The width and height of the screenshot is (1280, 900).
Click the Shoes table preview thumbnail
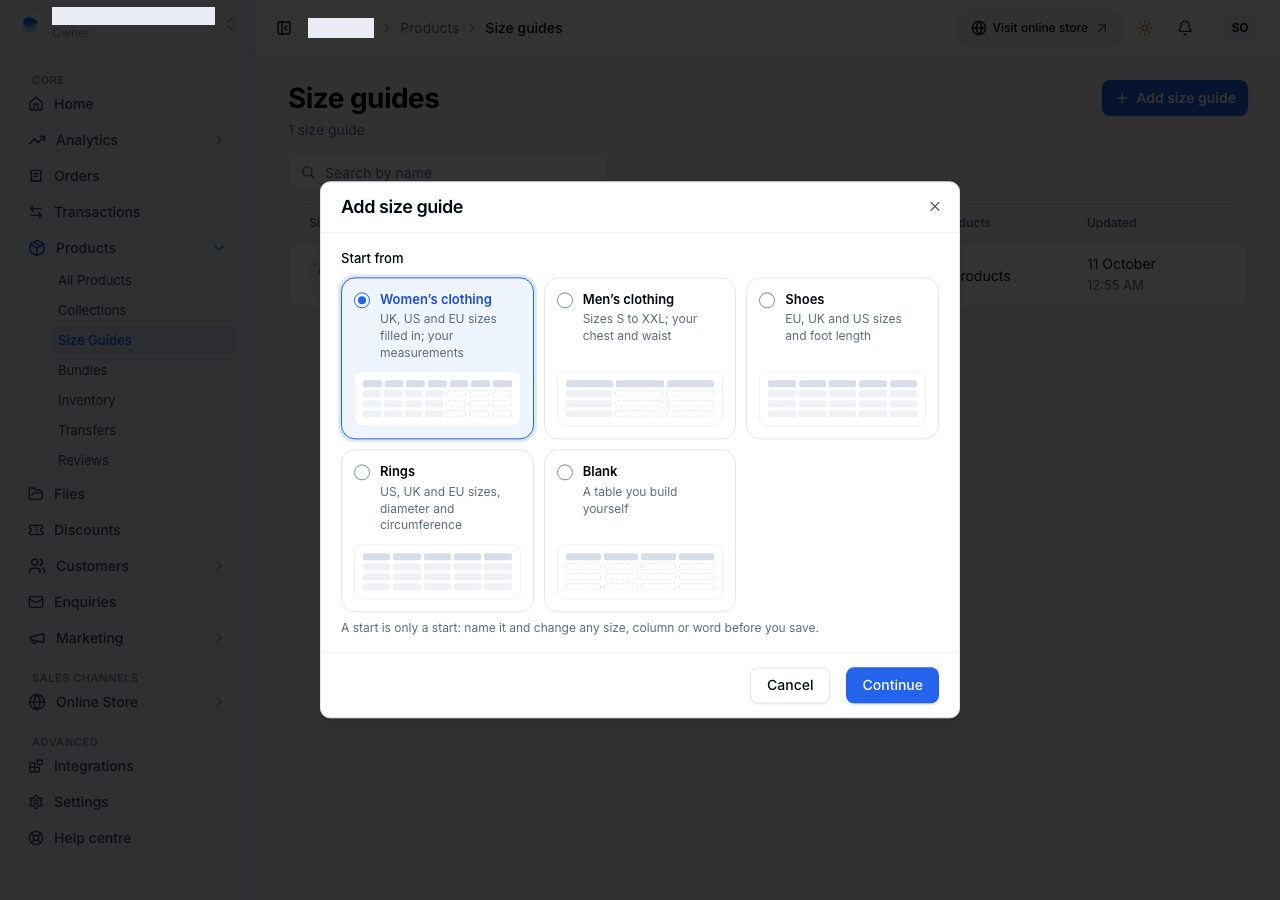tap(842, 399)
